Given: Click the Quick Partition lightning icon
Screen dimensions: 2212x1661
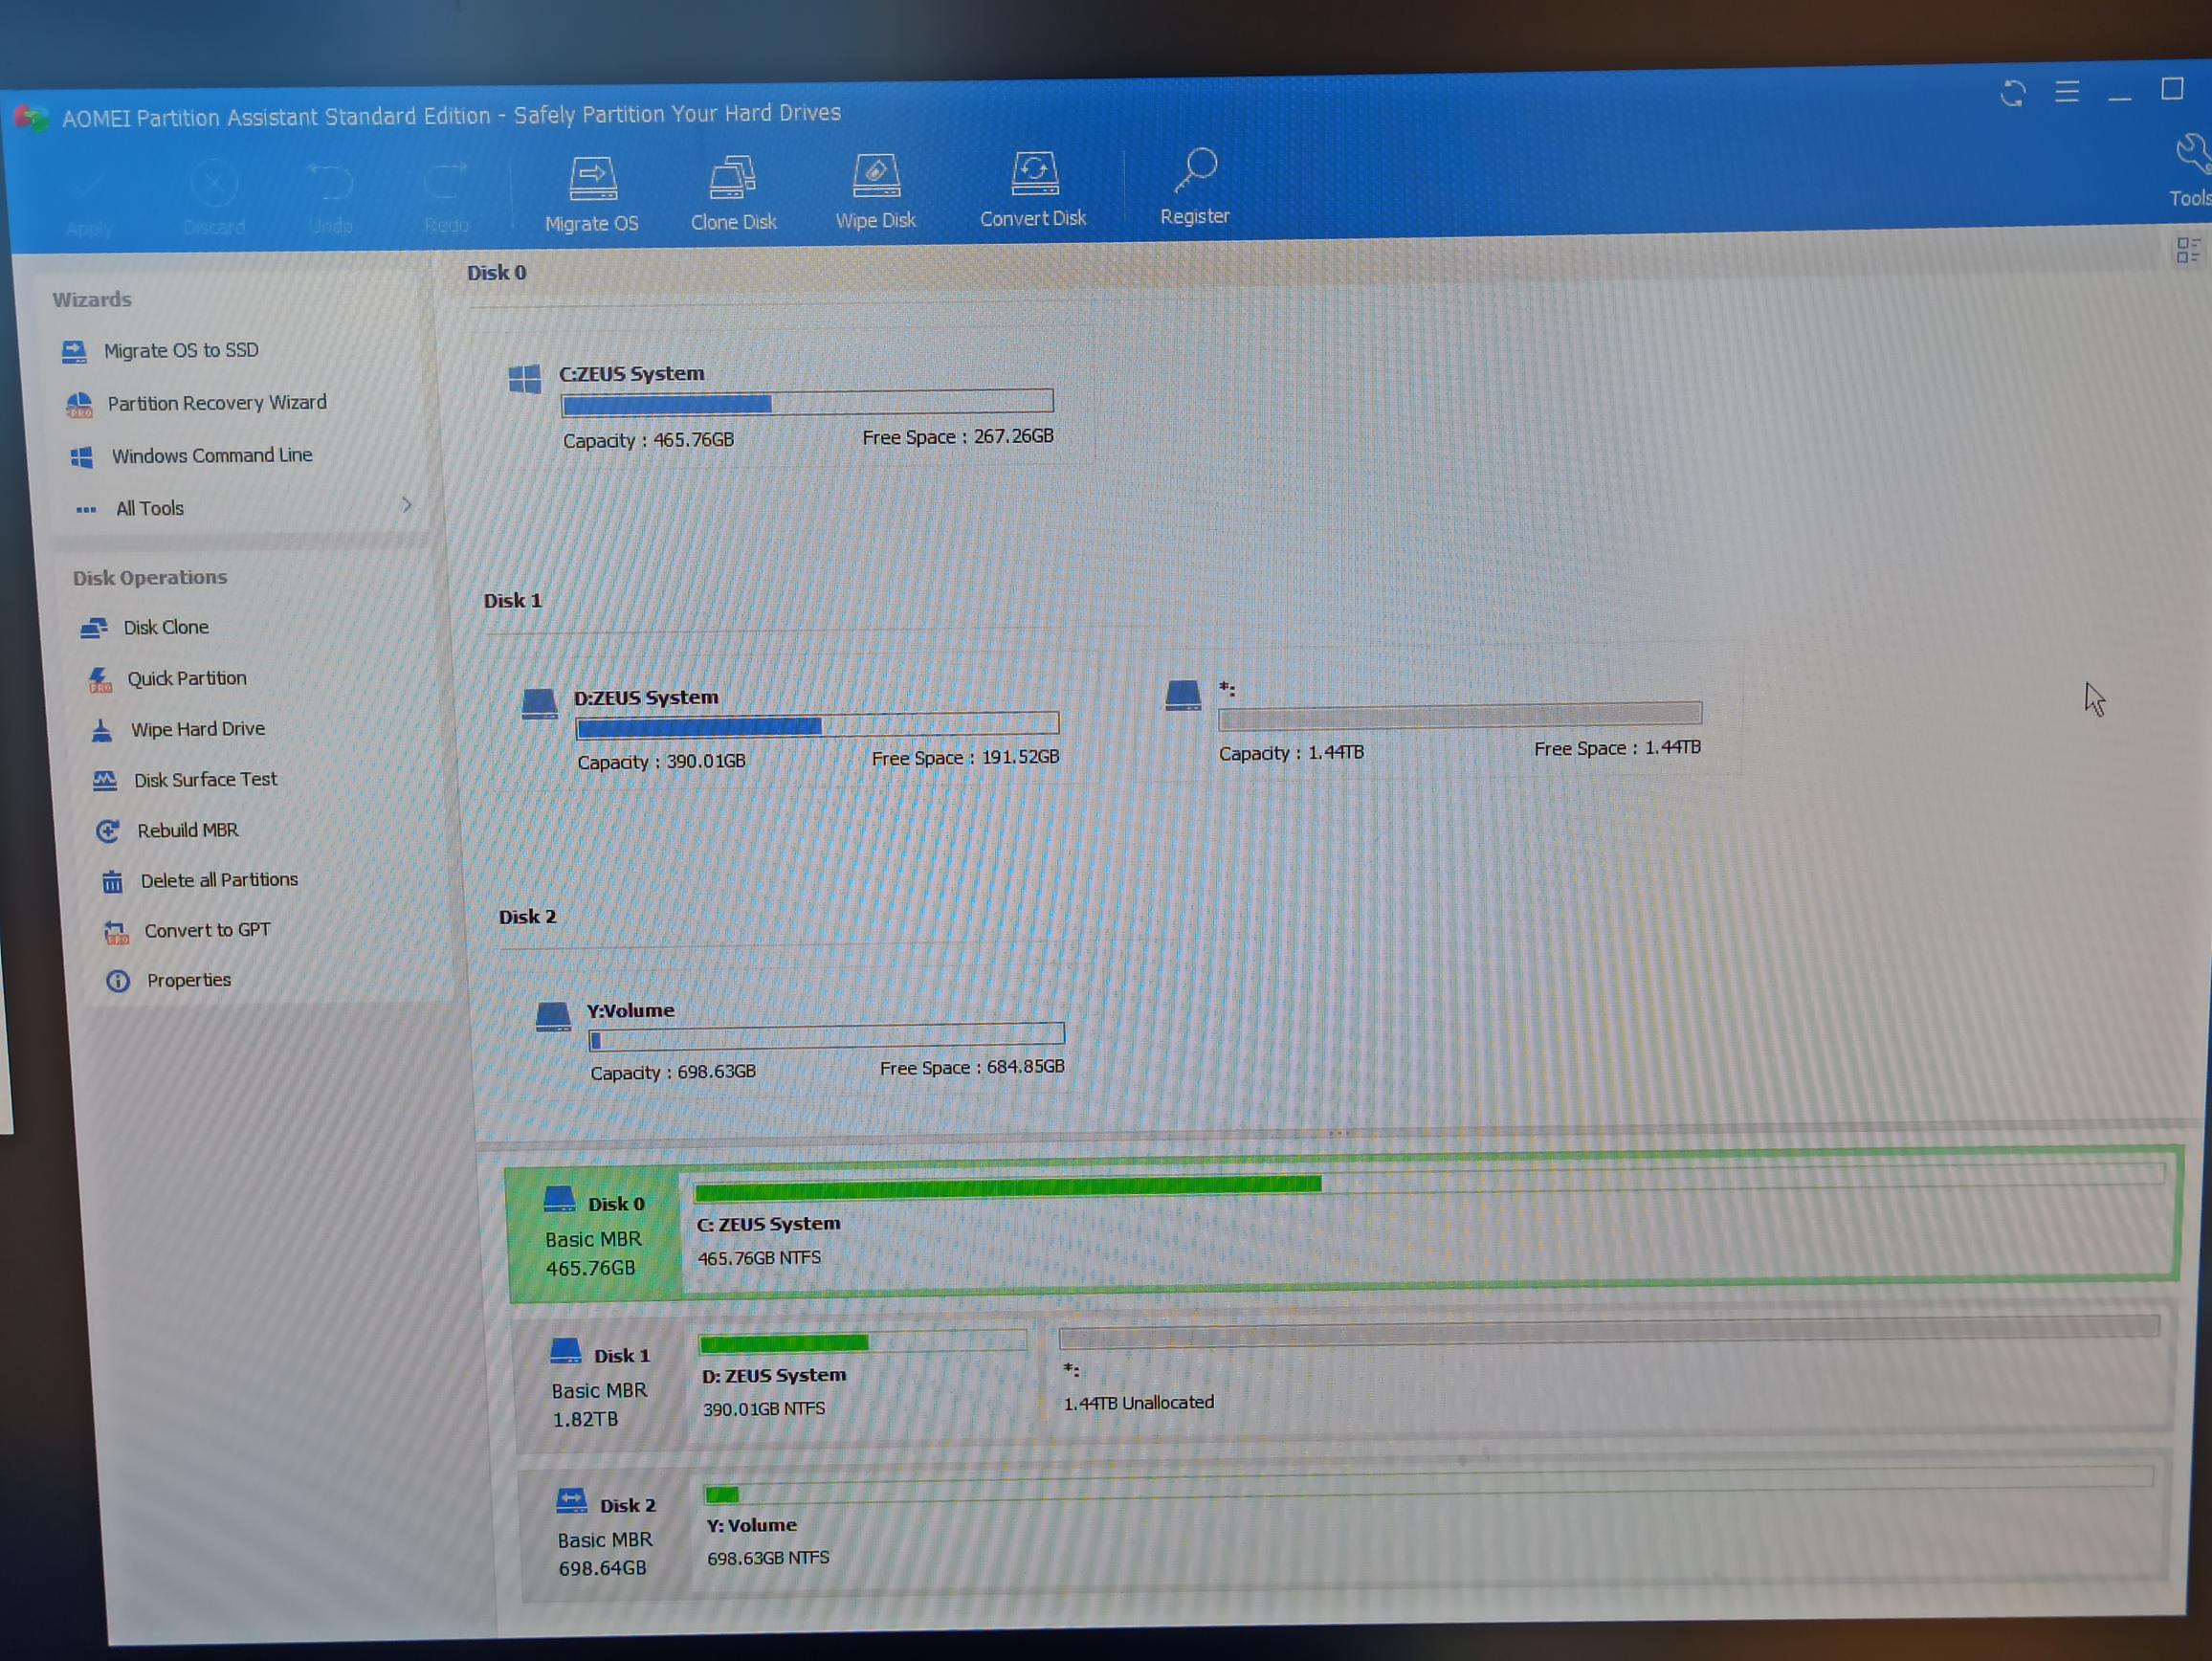Looking at the screenshot, I should tap(100, 680).
